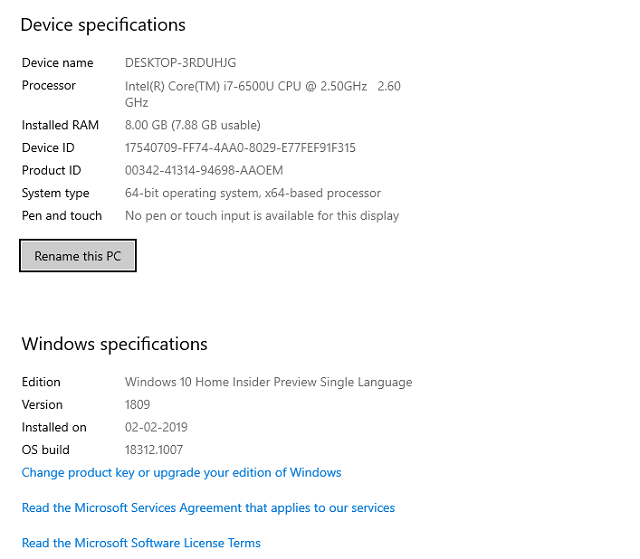Viewport: 640px width, 559px height.
Task: Click the System type value text
Action: point(253,193)
